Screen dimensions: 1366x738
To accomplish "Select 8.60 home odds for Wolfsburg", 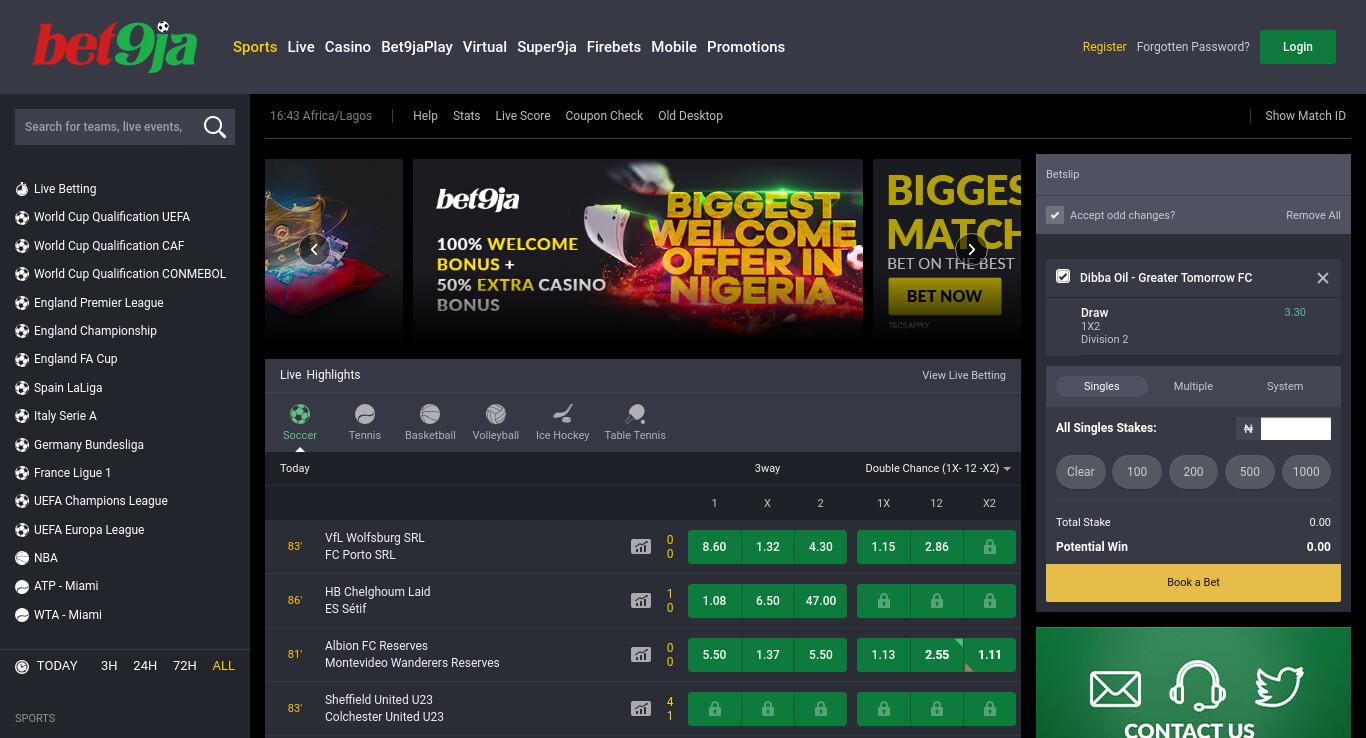I will coord(714,547).
